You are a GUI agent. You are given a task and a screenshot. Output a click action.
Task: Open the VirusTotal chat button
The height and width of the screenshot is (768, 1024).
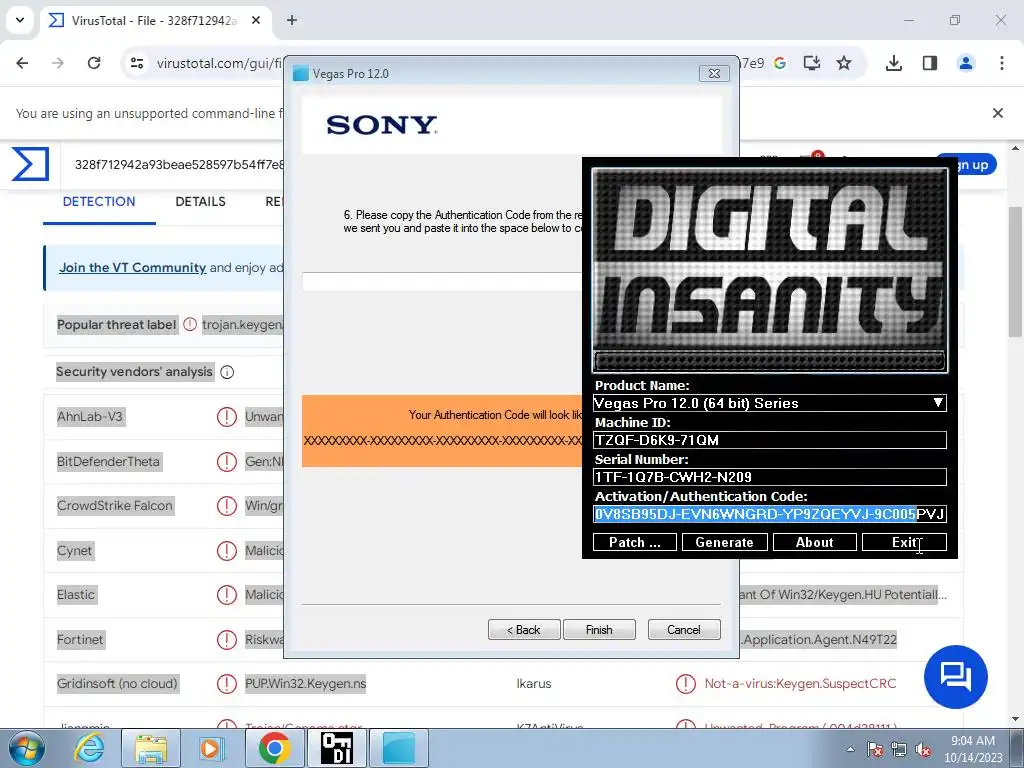tap(956, 677)
